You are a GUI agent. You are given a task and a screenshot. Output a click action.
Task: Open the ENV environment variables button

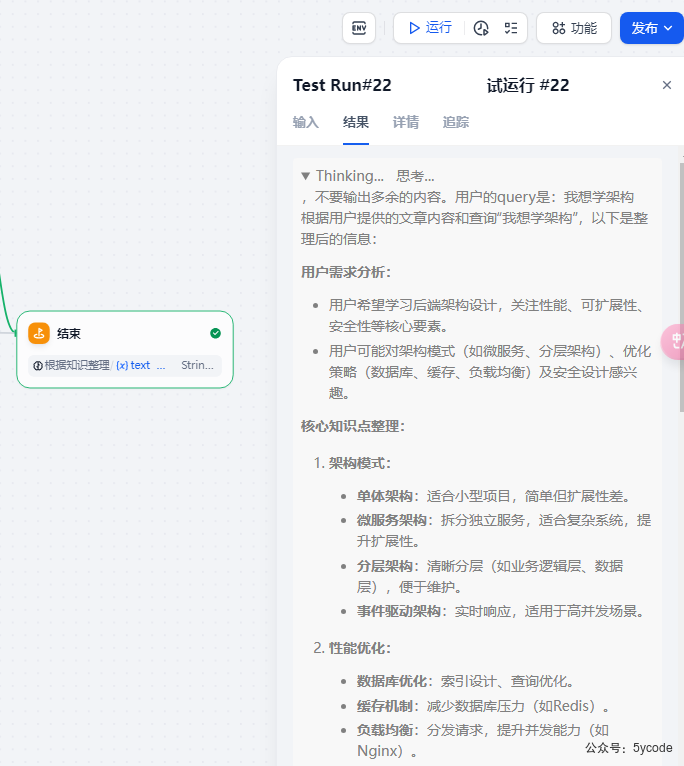pos(359,28)
